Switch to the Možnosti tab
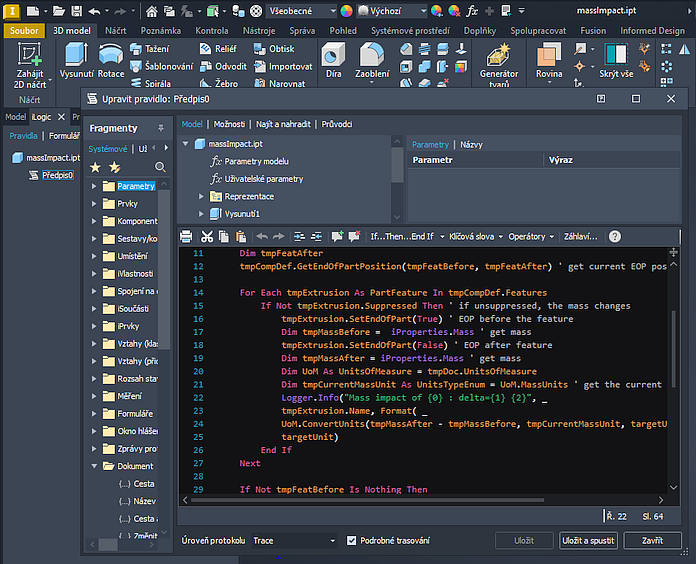The image size is (696, 564). (229, 124)
